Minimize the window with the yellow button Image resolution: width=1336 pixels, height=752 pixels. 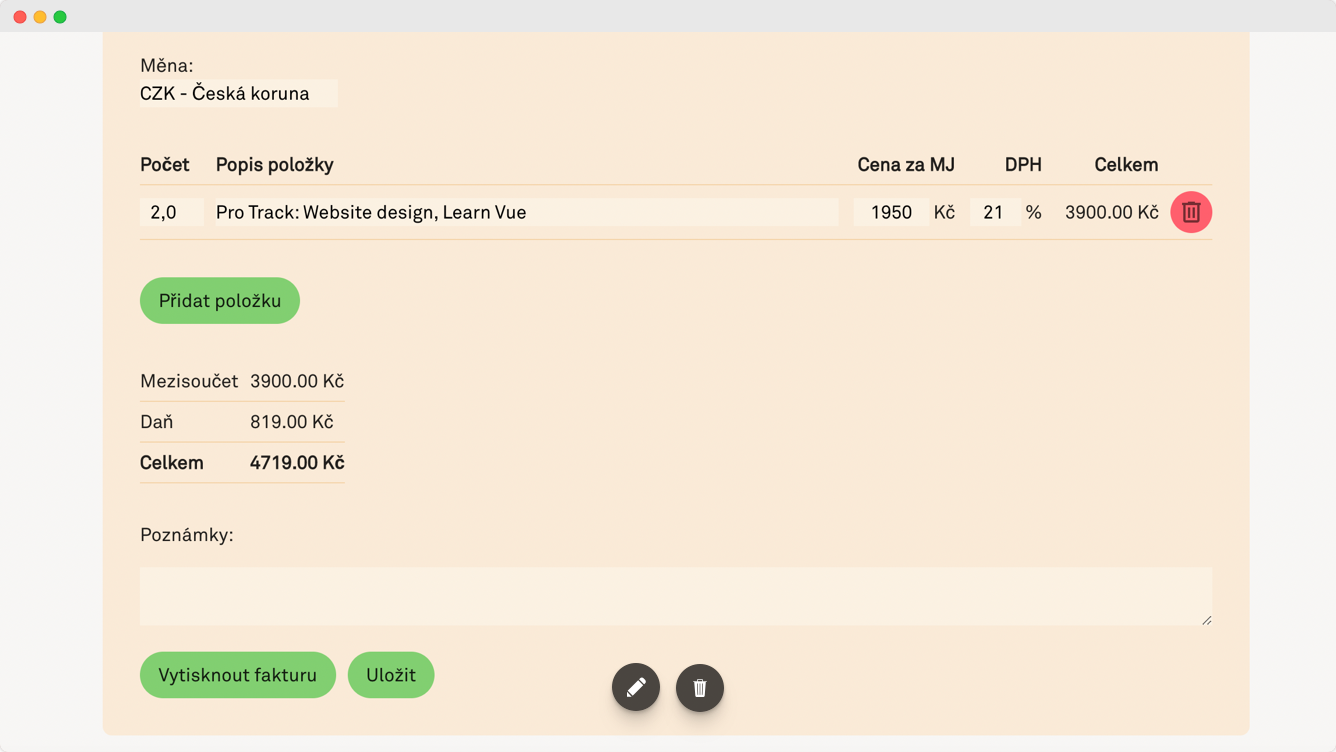(40, 17)
